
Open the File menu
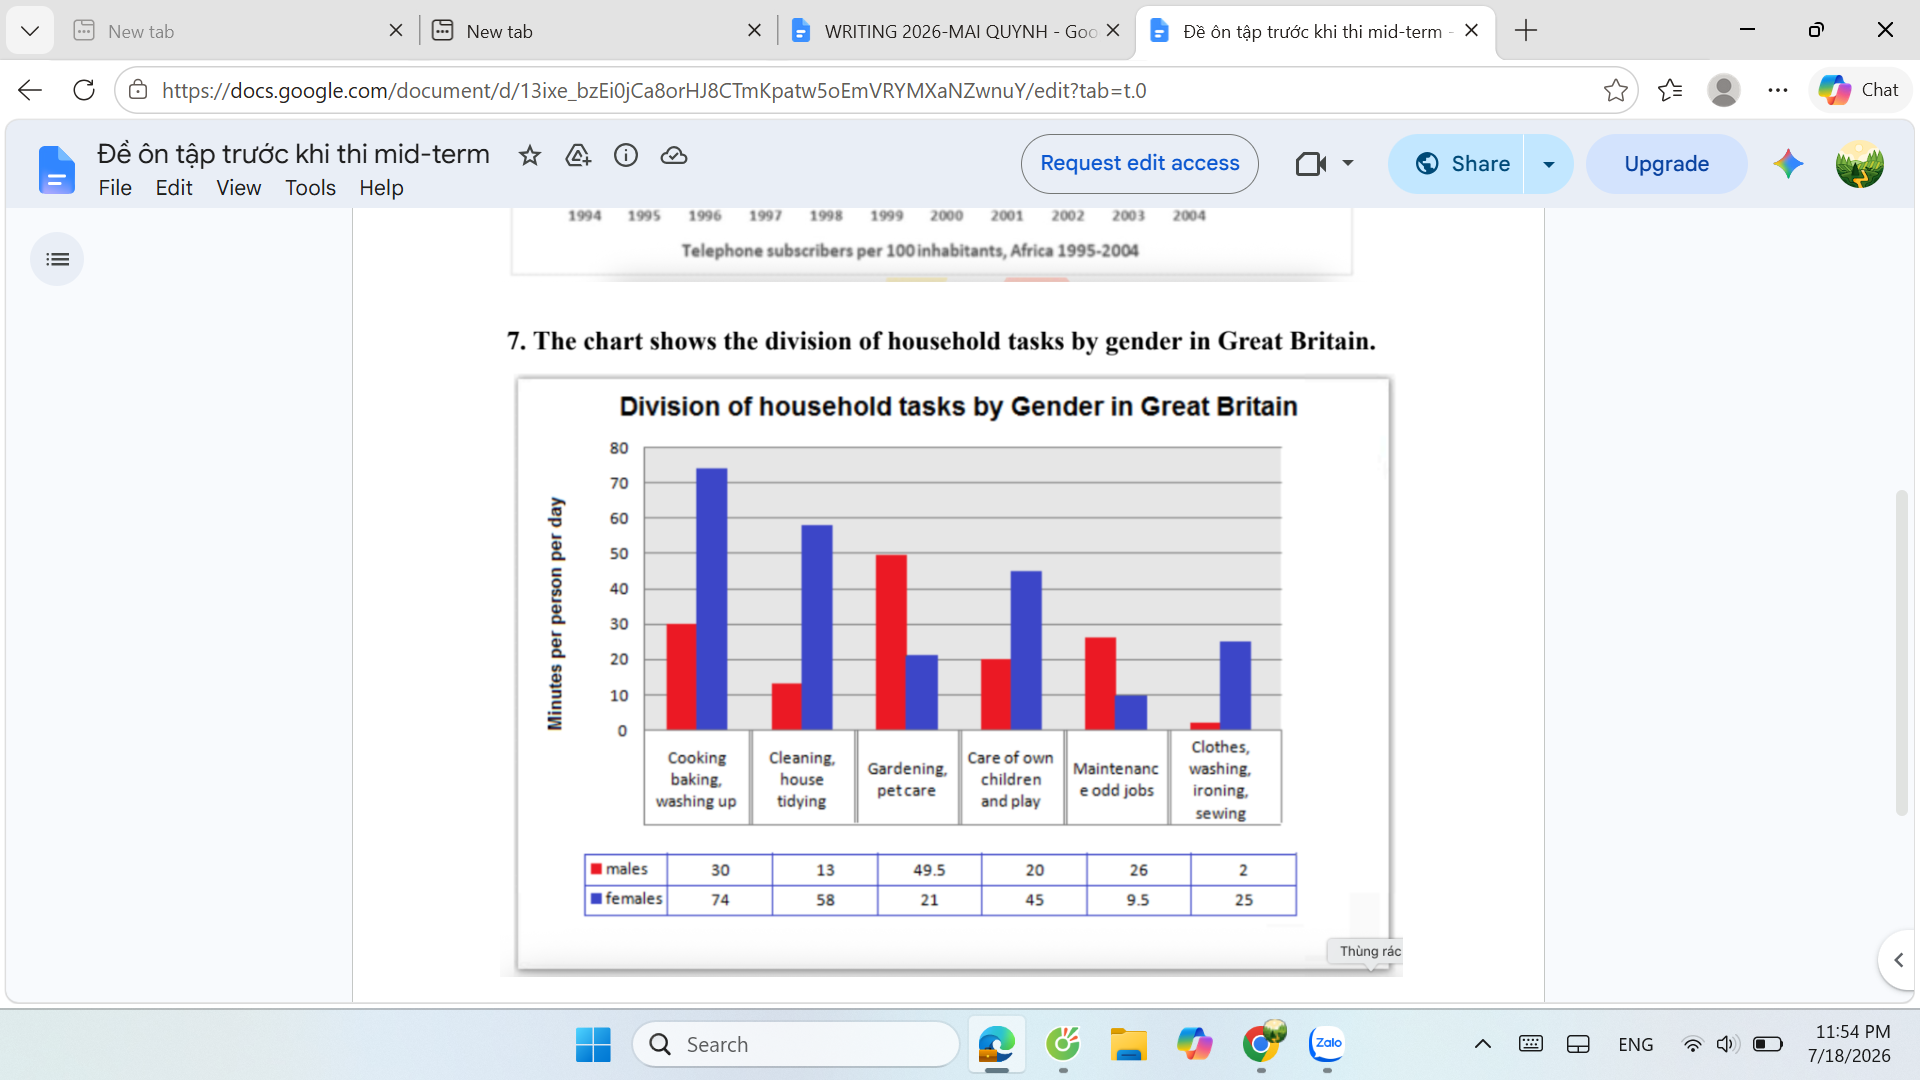(x=115, y=188)
